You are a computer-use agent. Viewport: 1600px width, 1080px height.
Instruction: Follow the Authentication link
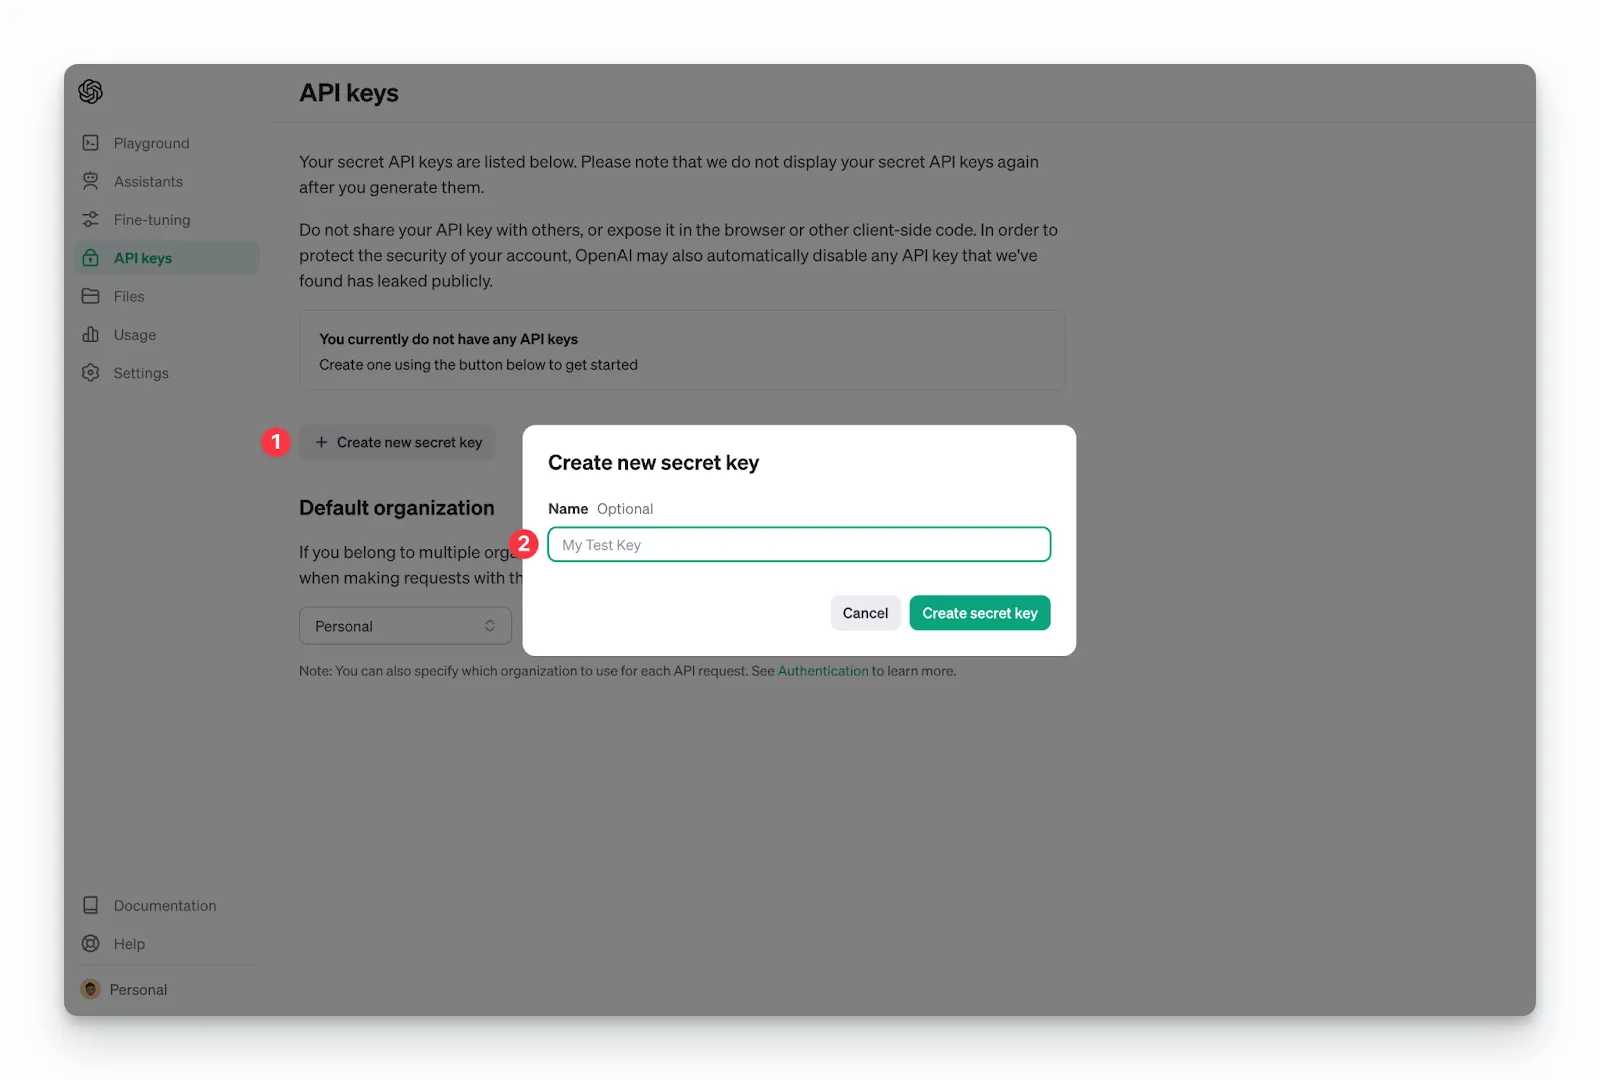823,671
